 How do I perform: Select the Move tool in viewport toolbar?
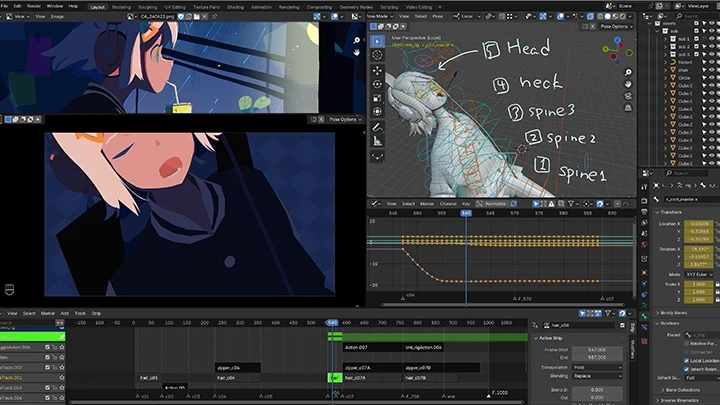[x=377, y=71]
